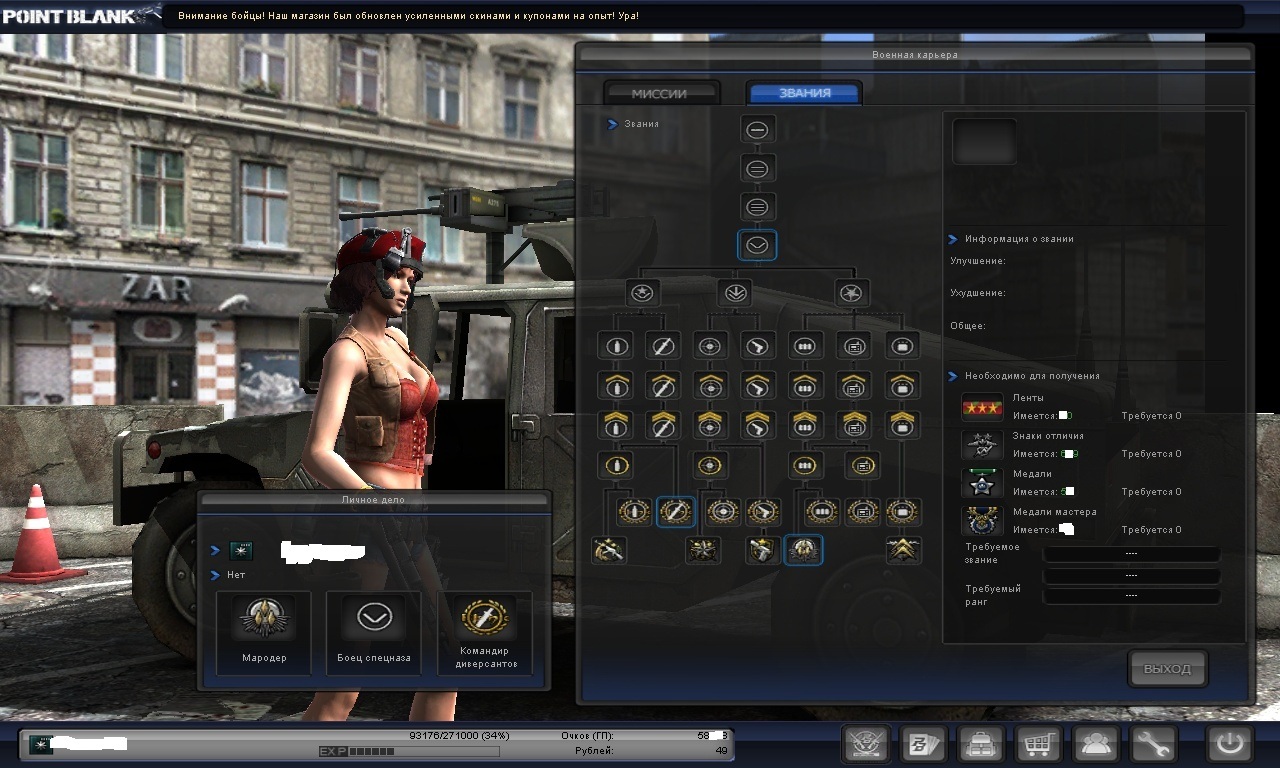Click the Медали мастера icon

tap(982, 521)
